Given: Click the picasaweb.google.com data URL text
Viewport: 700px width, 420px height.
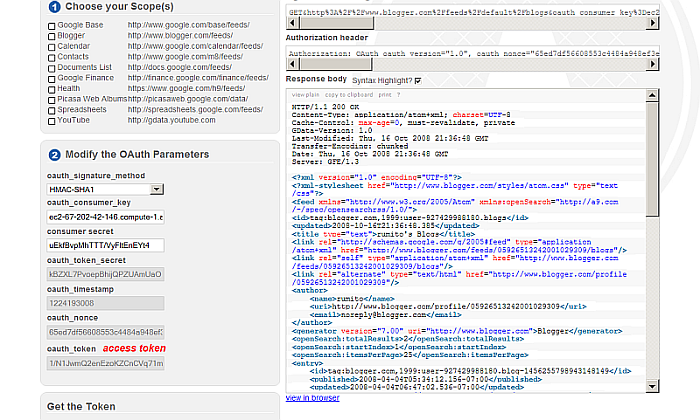Looking at the screenshot, I should click(188, 99).
